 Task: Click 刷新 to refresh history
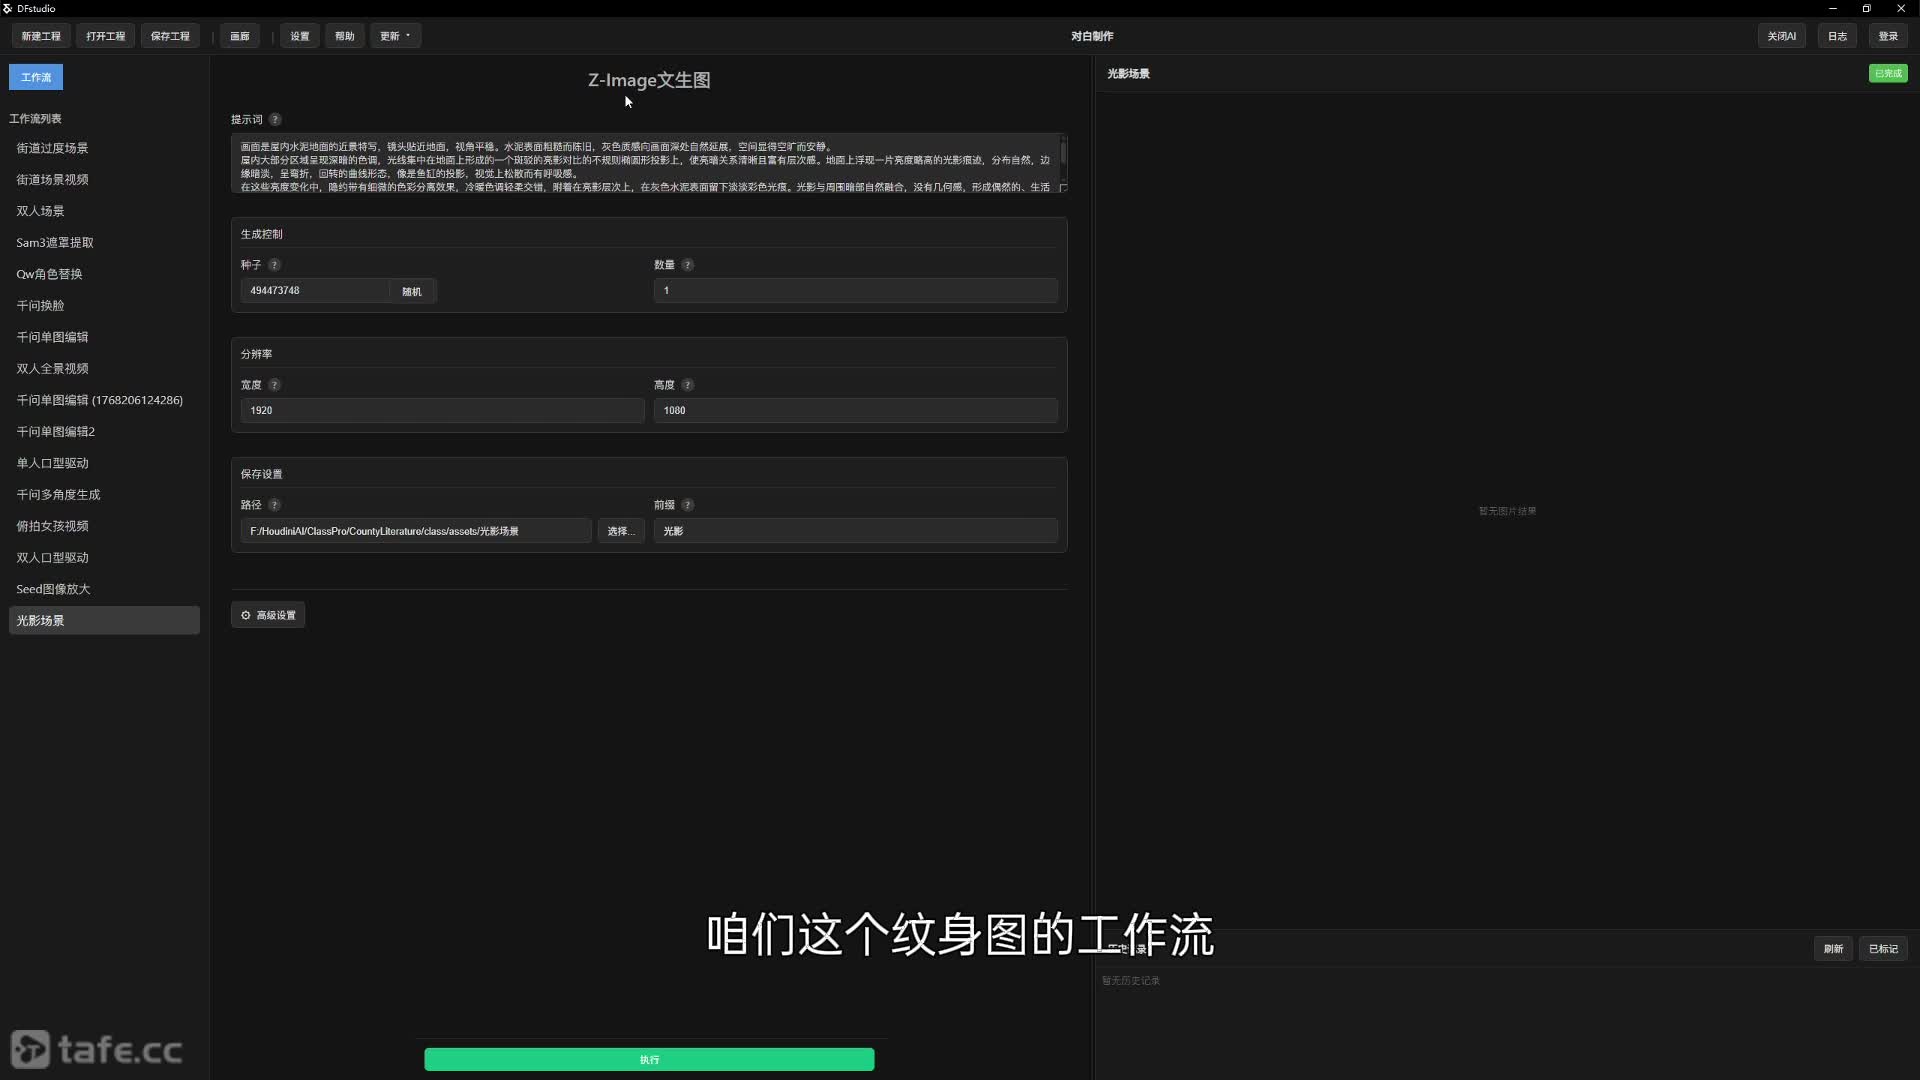pyautogui.click(x=1833, y=949)
